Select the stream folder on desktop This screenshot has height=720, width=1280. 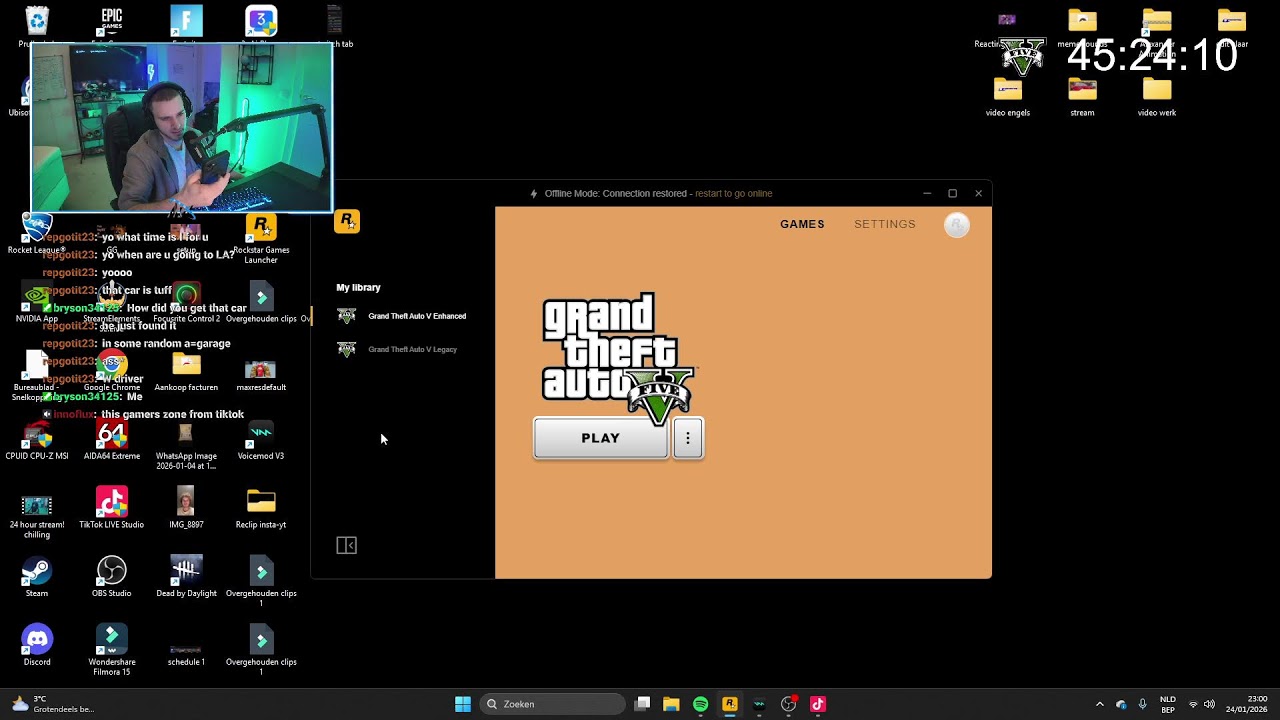[x=1082, y=97]
